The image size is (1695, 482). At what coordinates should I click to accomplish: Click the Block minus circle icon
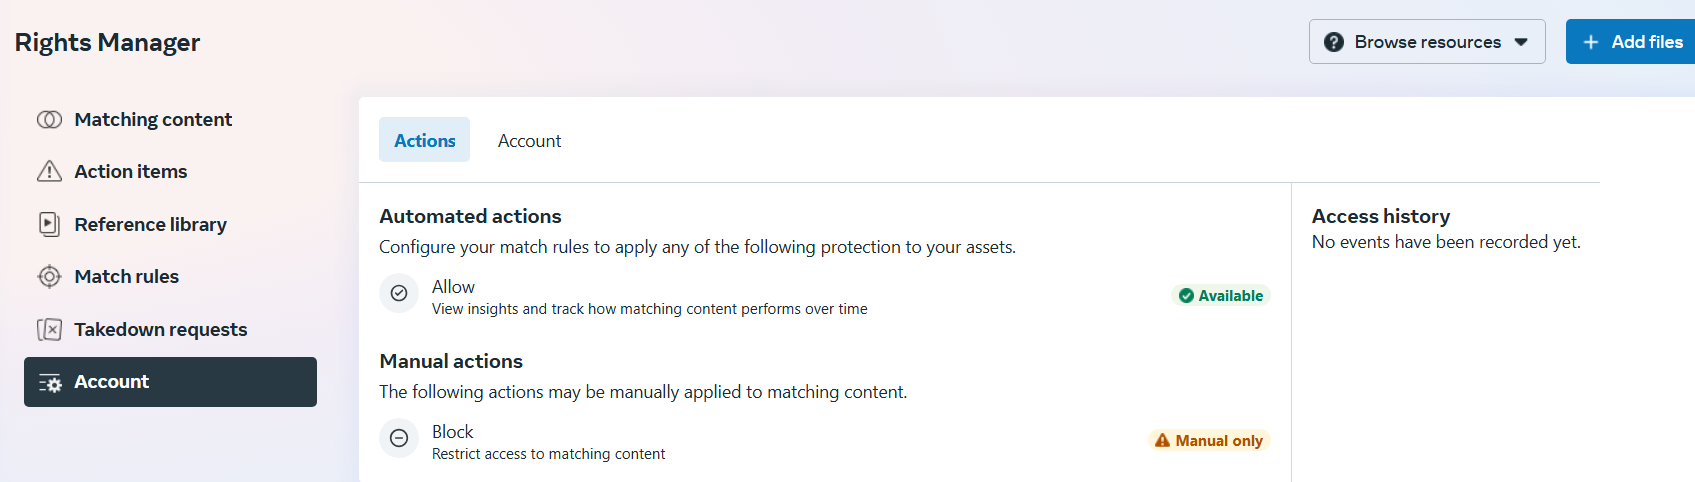point(399,438)
